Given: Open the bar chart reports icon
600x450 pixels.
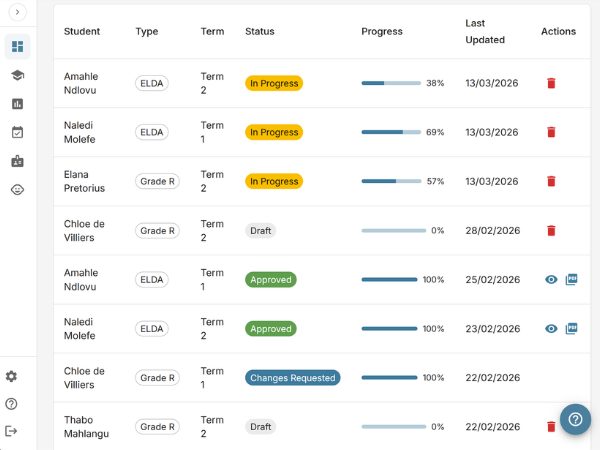Looking at the screenshot, I should pos(18,104).
